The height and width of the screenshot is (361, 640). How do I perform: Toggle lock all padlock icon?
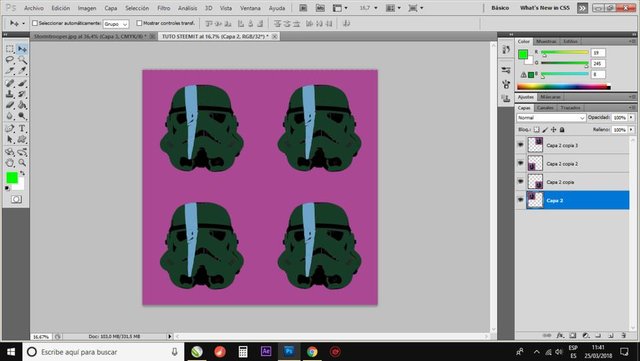562,129
